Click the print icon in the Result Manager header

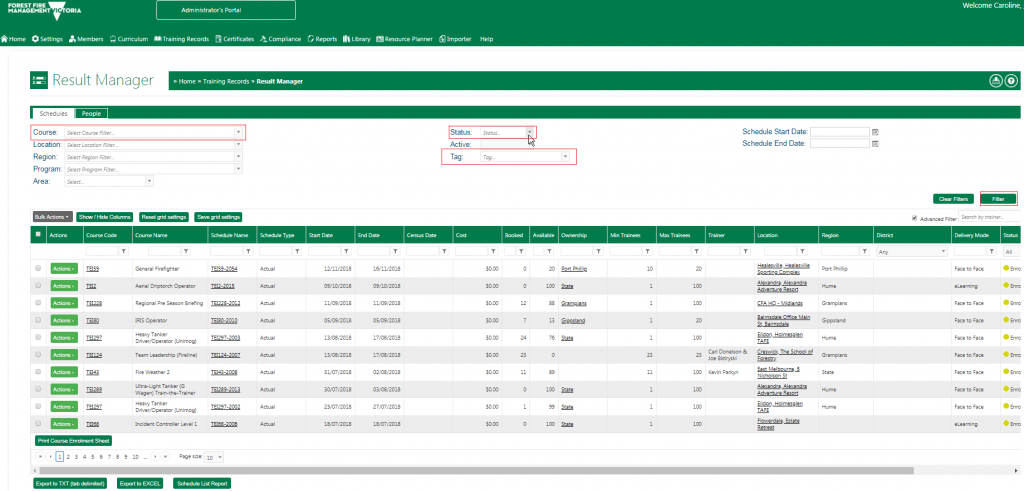tap(996, 81)
